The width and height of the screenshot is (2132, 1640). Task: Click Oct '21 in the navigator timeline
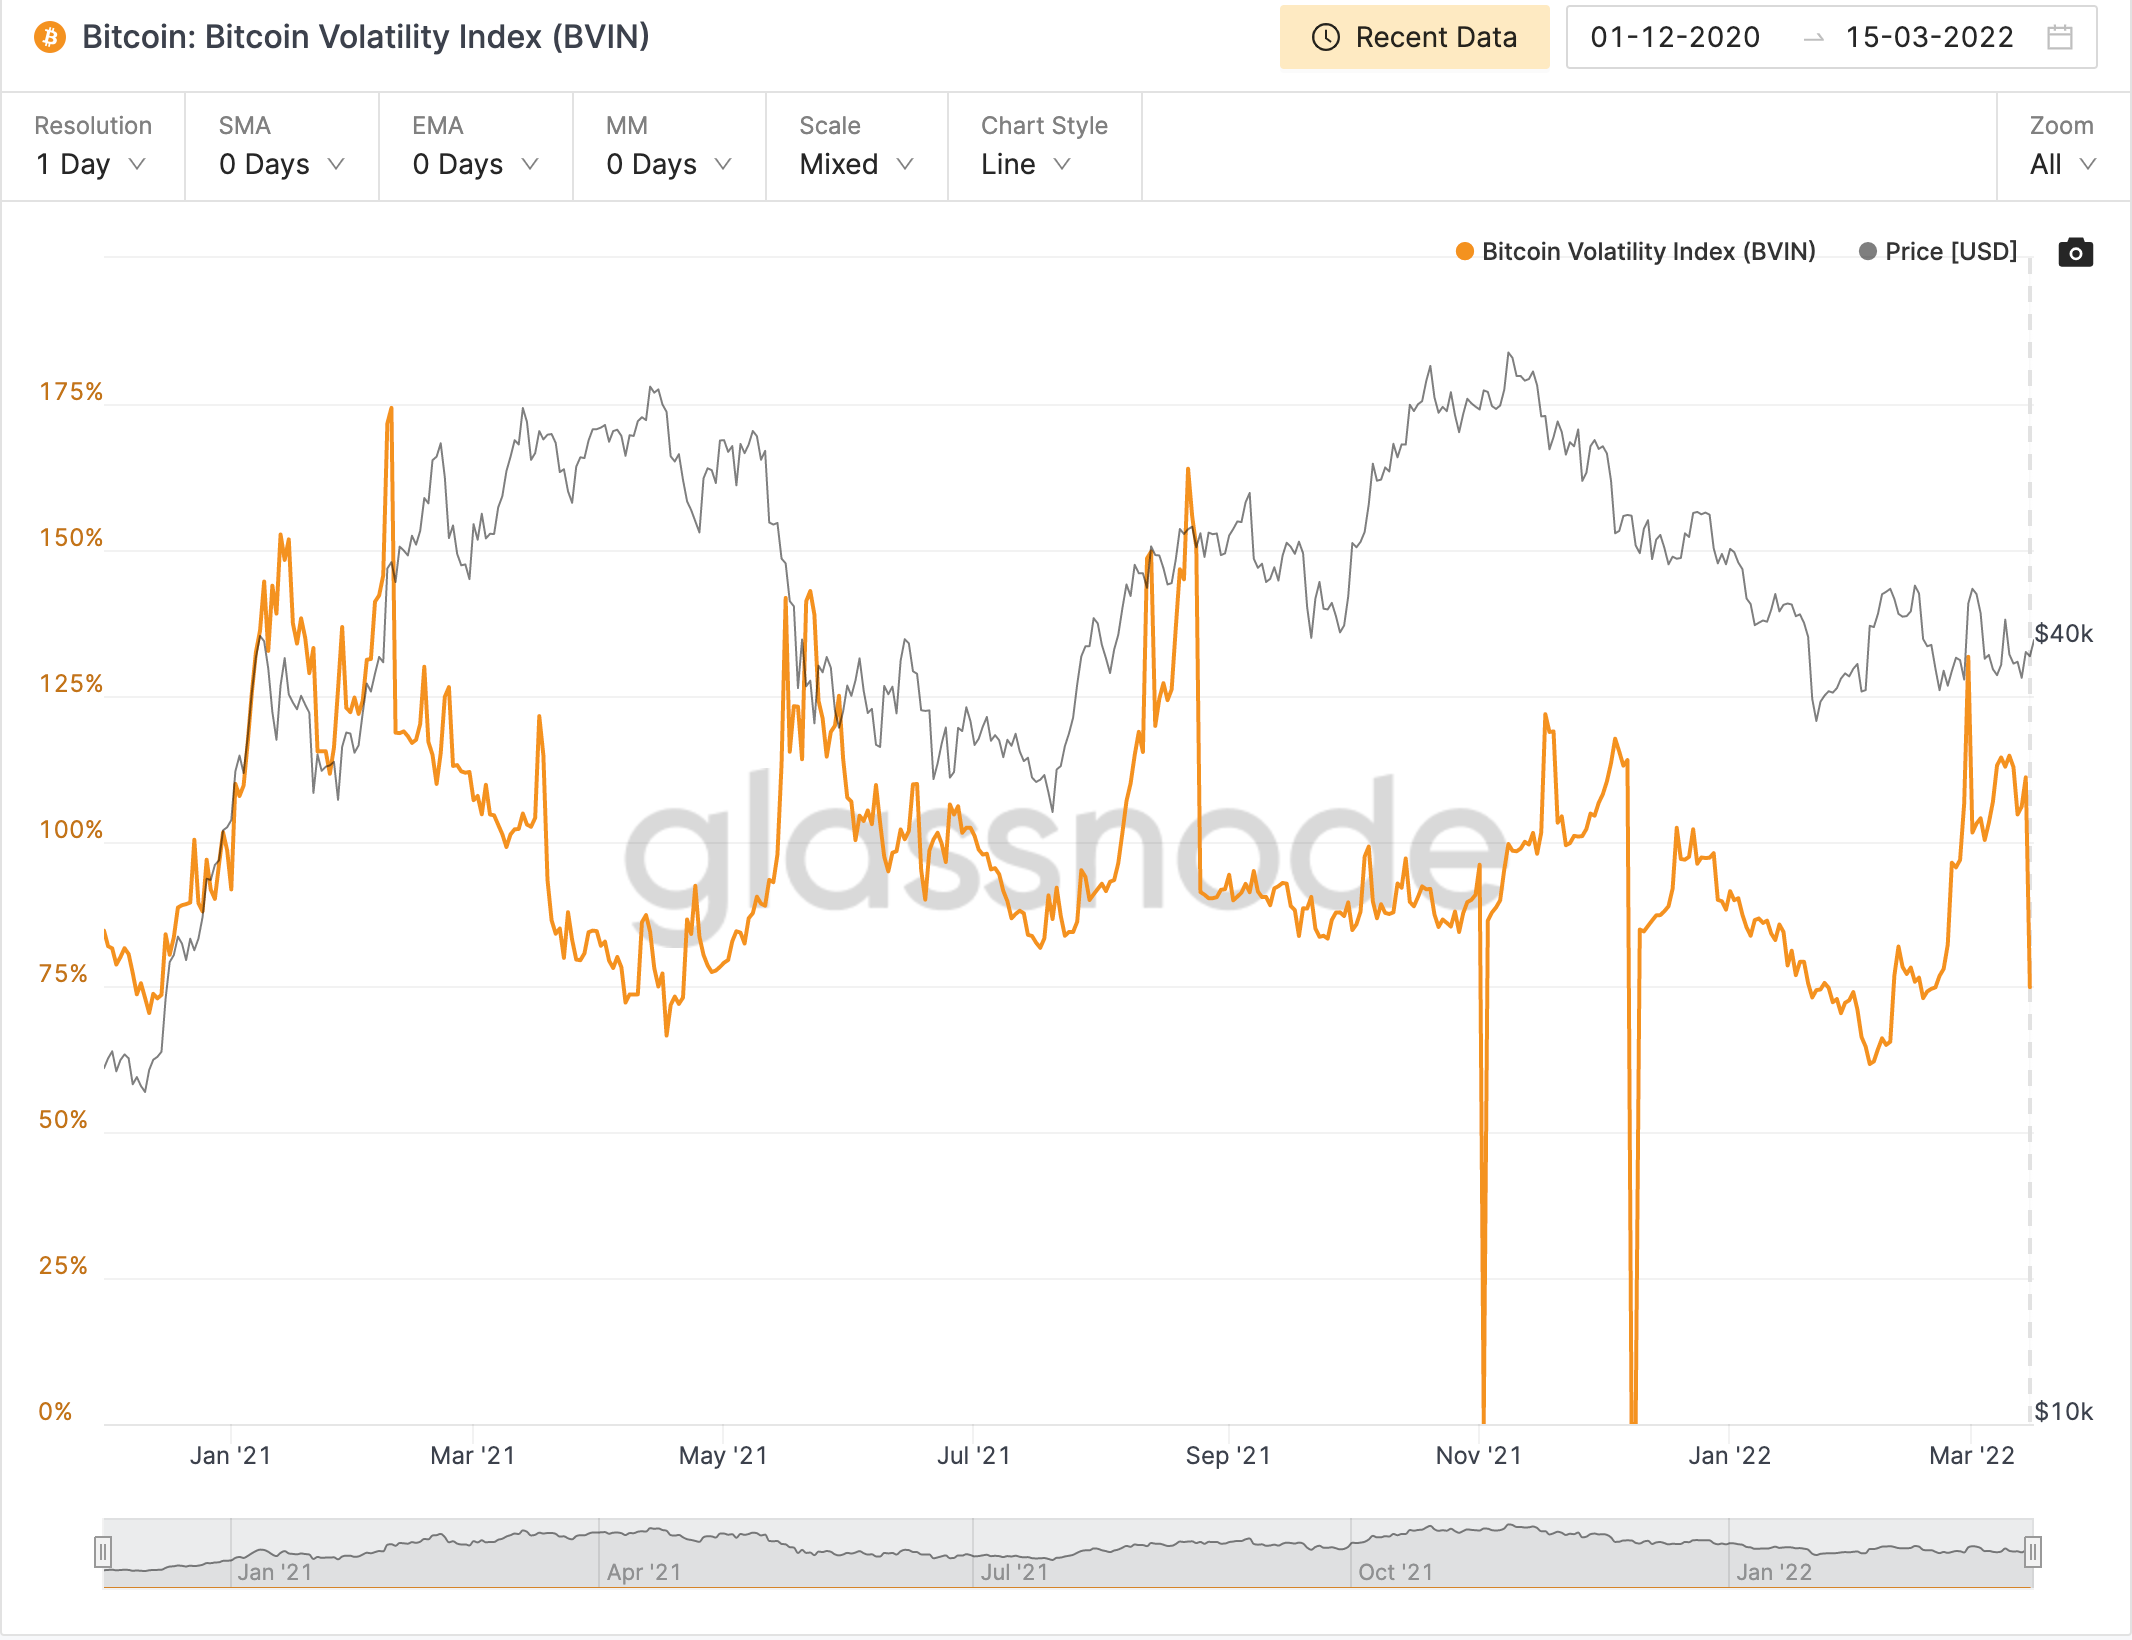(x=1395, y=1572)
